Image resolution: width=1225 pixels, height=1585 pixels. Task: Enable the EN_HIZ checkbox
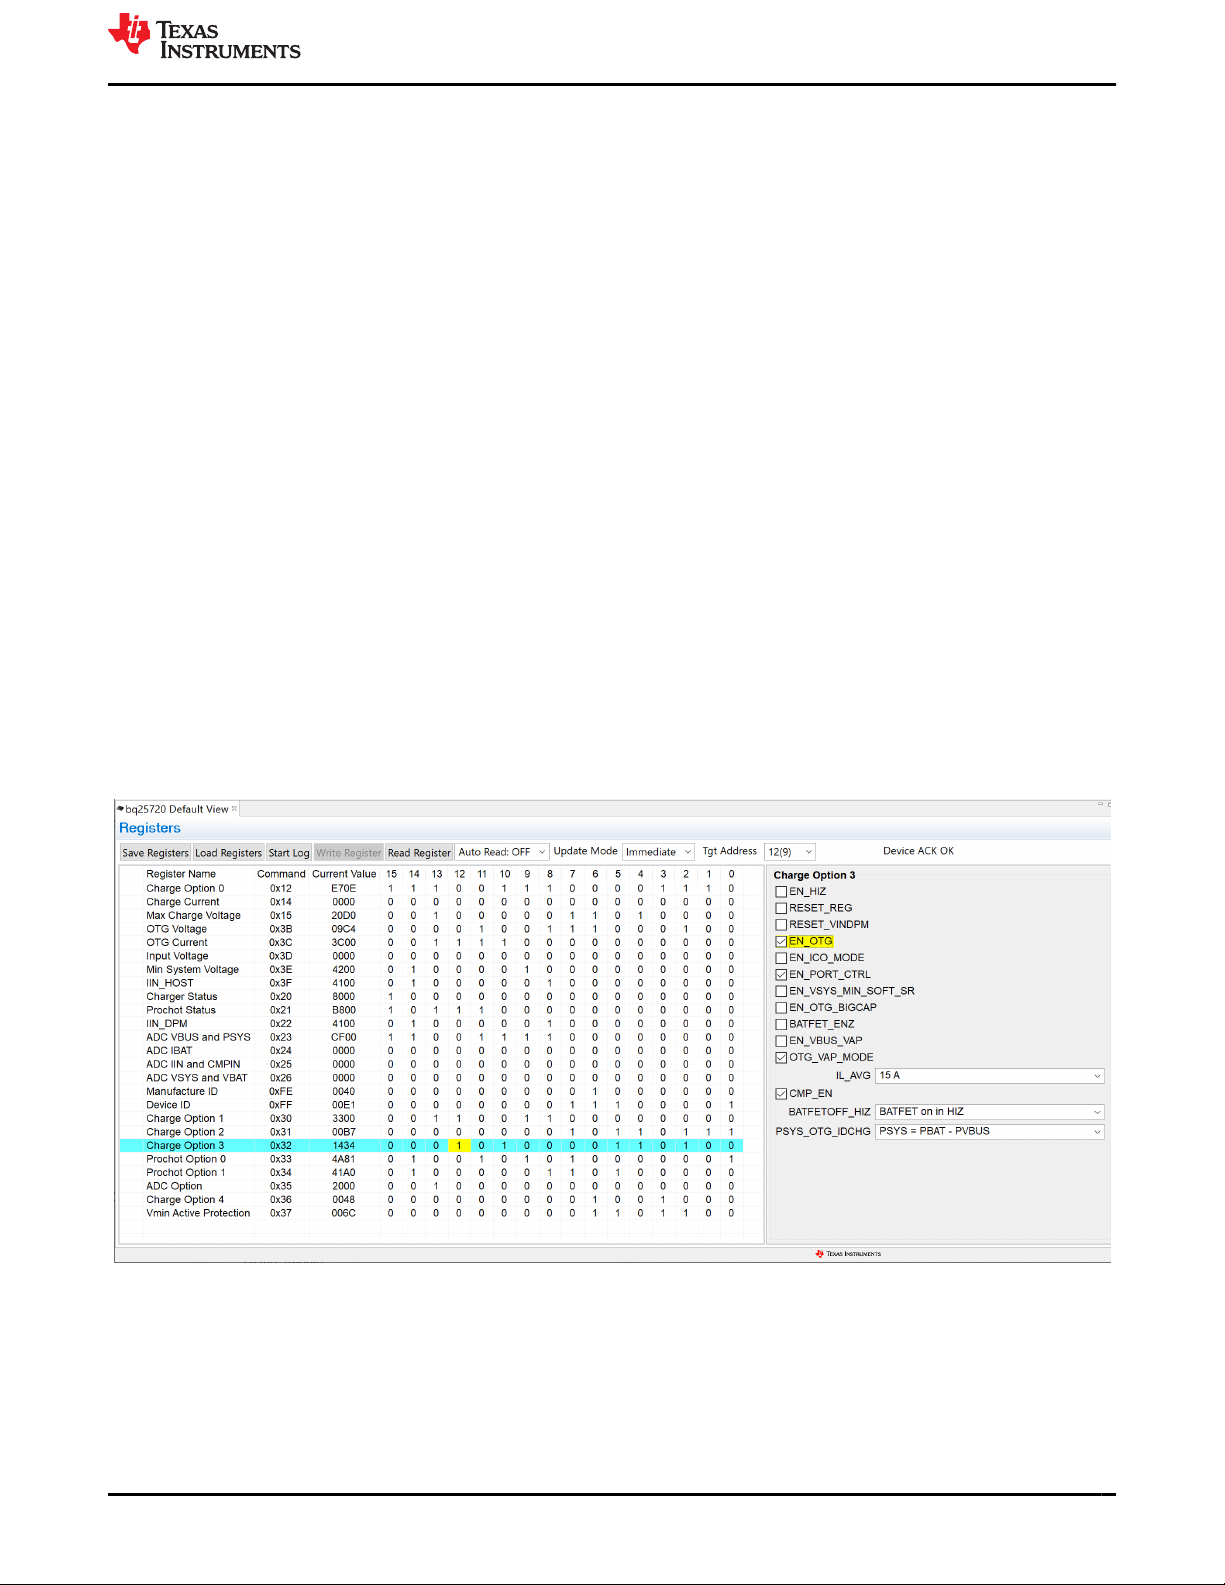pos(781,891)
